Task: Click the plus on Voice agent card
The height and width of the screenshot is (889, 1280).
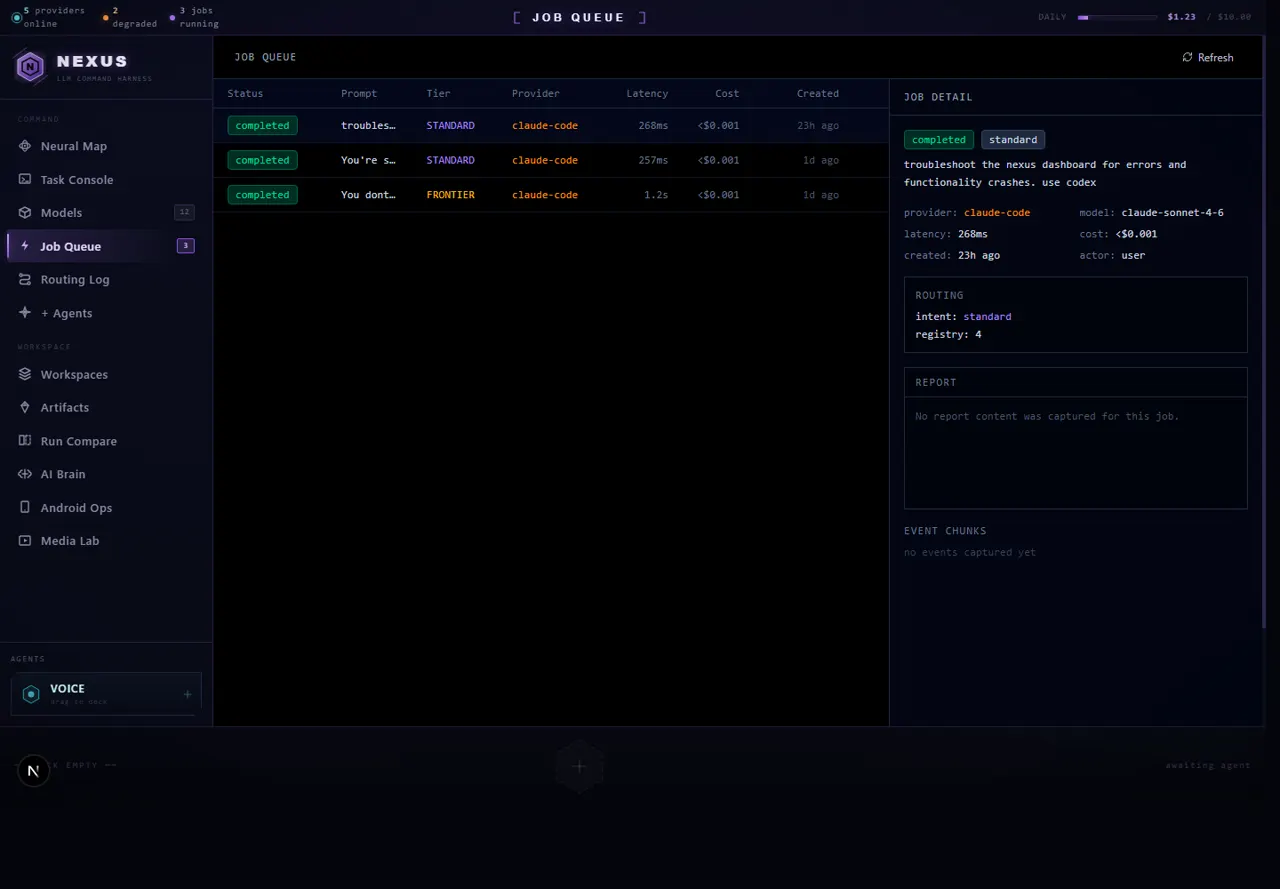Action: pyautogui.click(x=187, y=694)
